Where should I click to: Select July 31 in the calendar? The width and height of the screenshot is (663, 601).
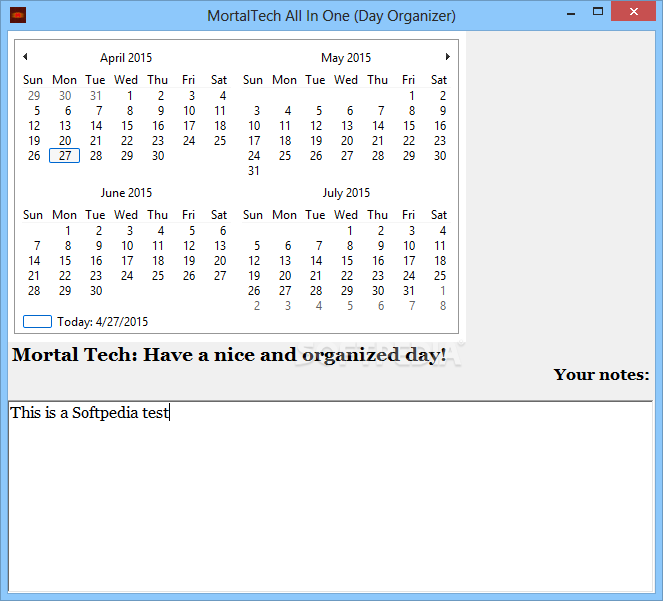point(409,291)
